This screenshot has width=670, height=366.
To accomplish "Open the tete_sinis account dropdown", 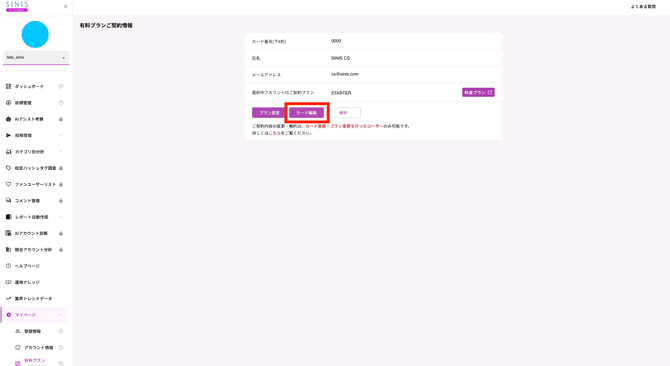I will pyautogui.click(x=36, y=57).
